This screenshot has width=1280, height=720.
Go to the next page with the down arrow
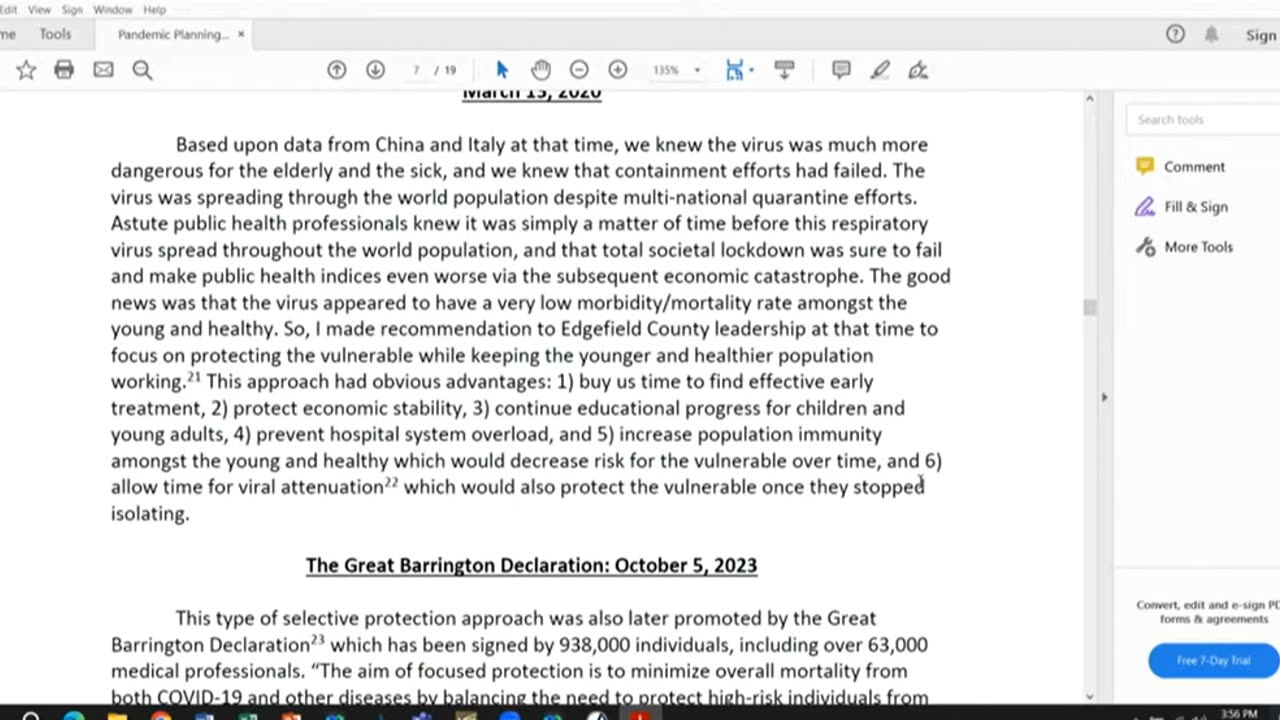tap(375, 70)
